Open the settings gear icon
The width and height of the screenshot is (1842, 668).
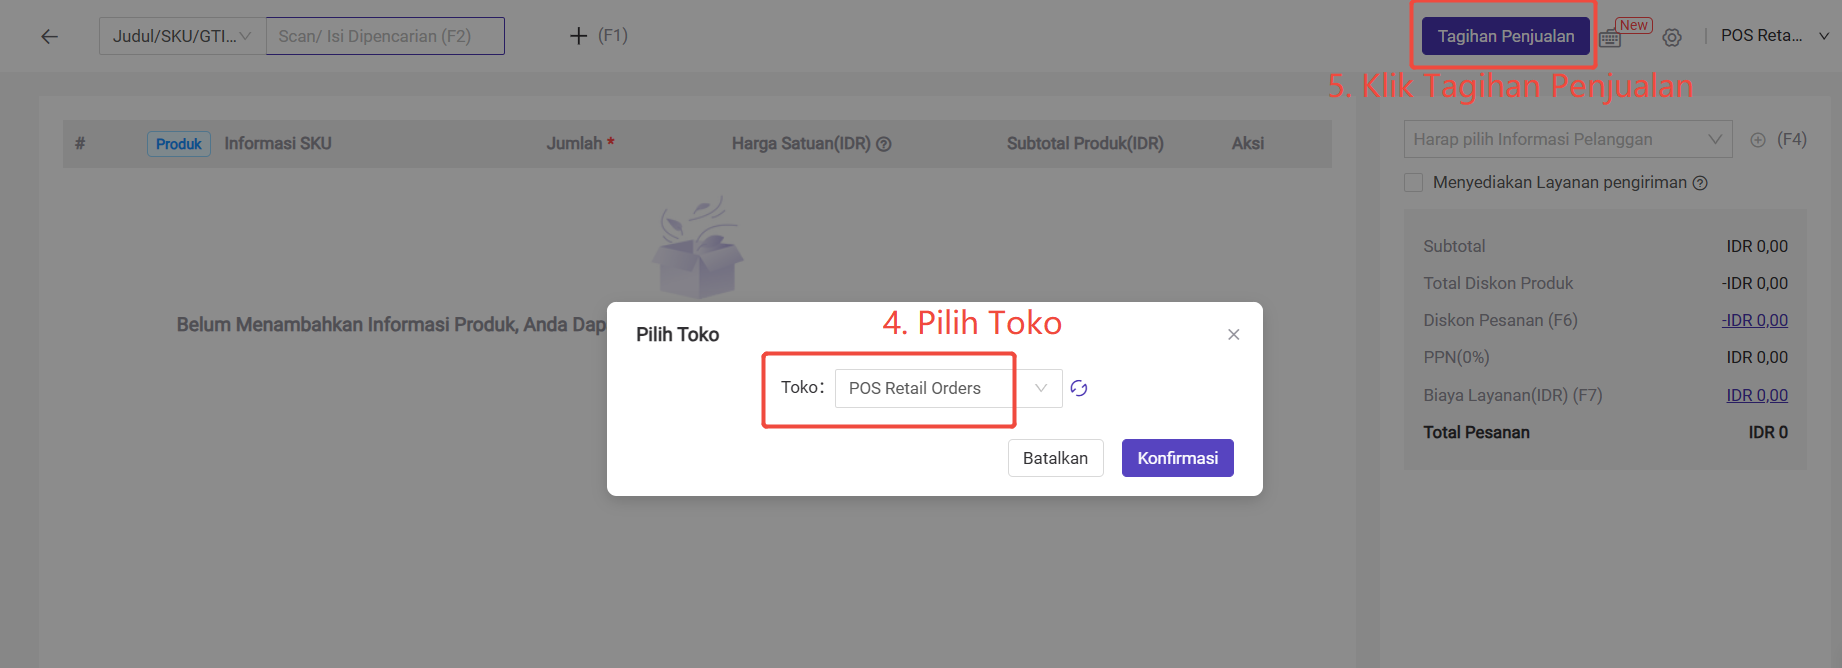tap(1672, 37)
